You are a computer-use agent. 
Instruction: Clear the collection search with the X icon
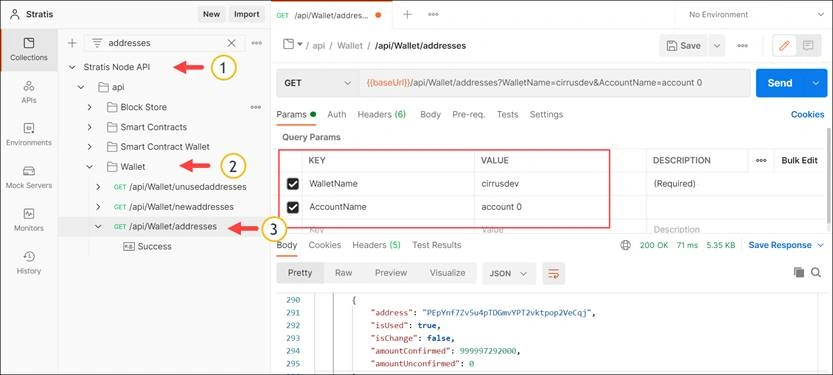click(232, 43)
